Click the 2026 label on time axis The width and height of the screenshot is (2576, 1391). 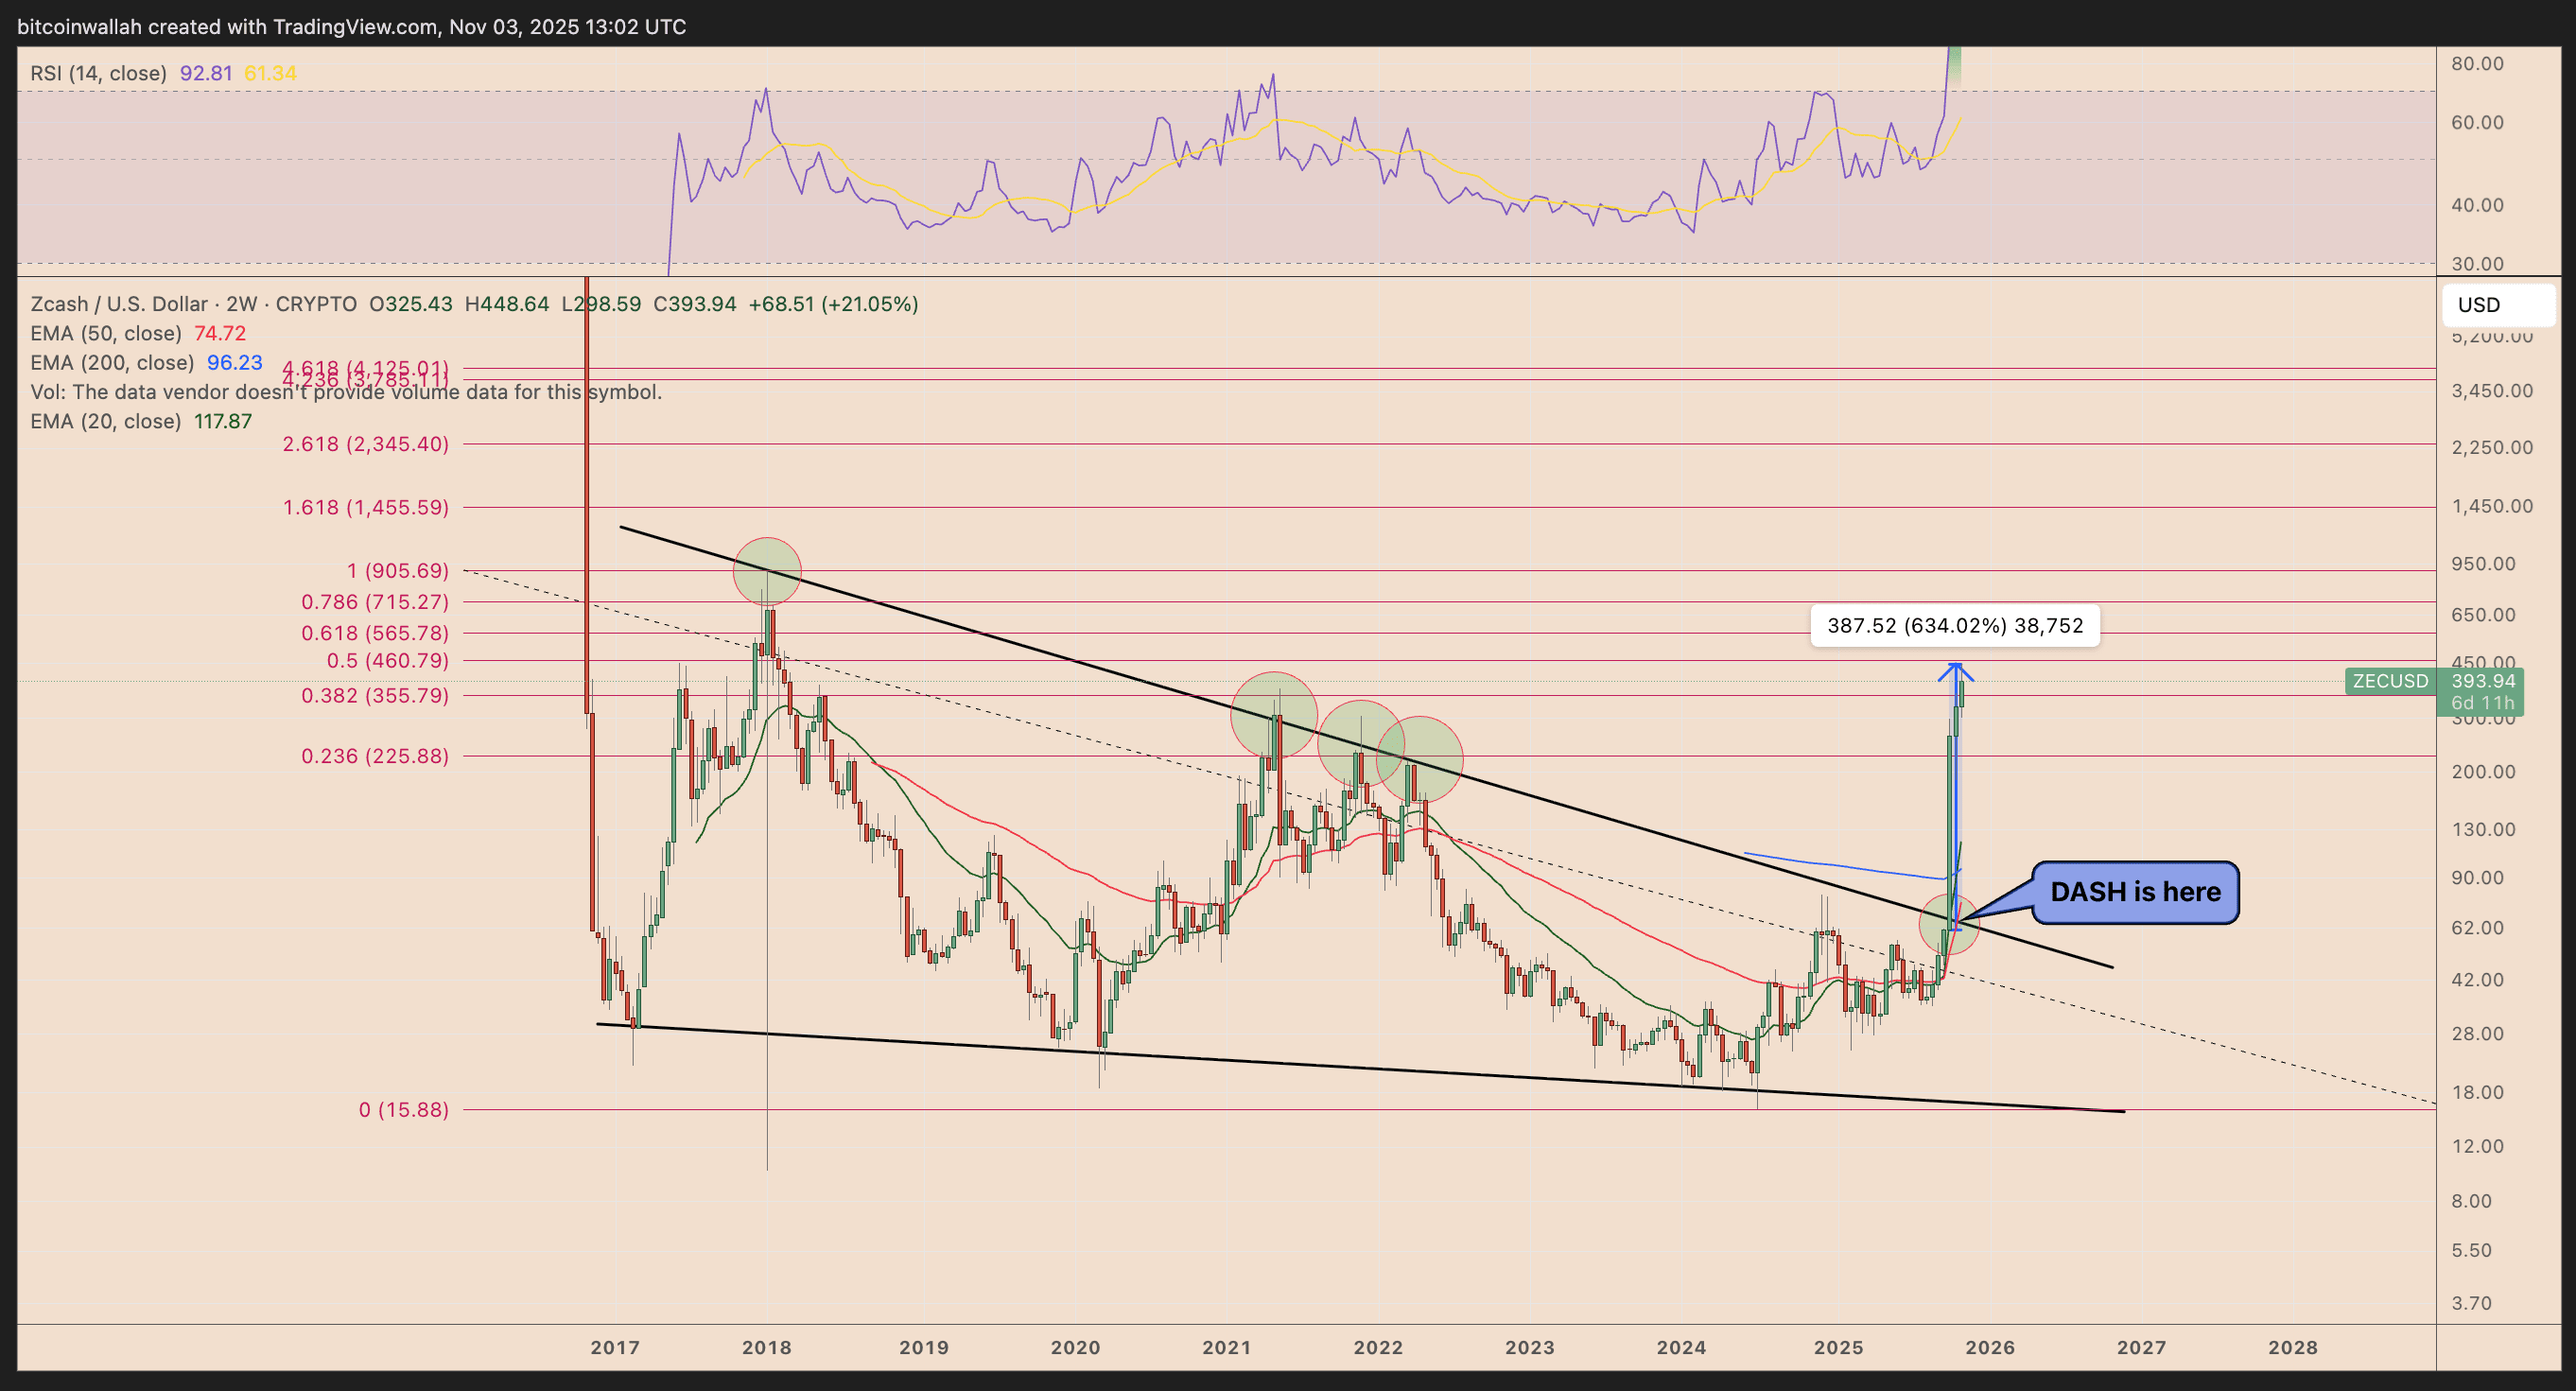coord(1989,1347)
